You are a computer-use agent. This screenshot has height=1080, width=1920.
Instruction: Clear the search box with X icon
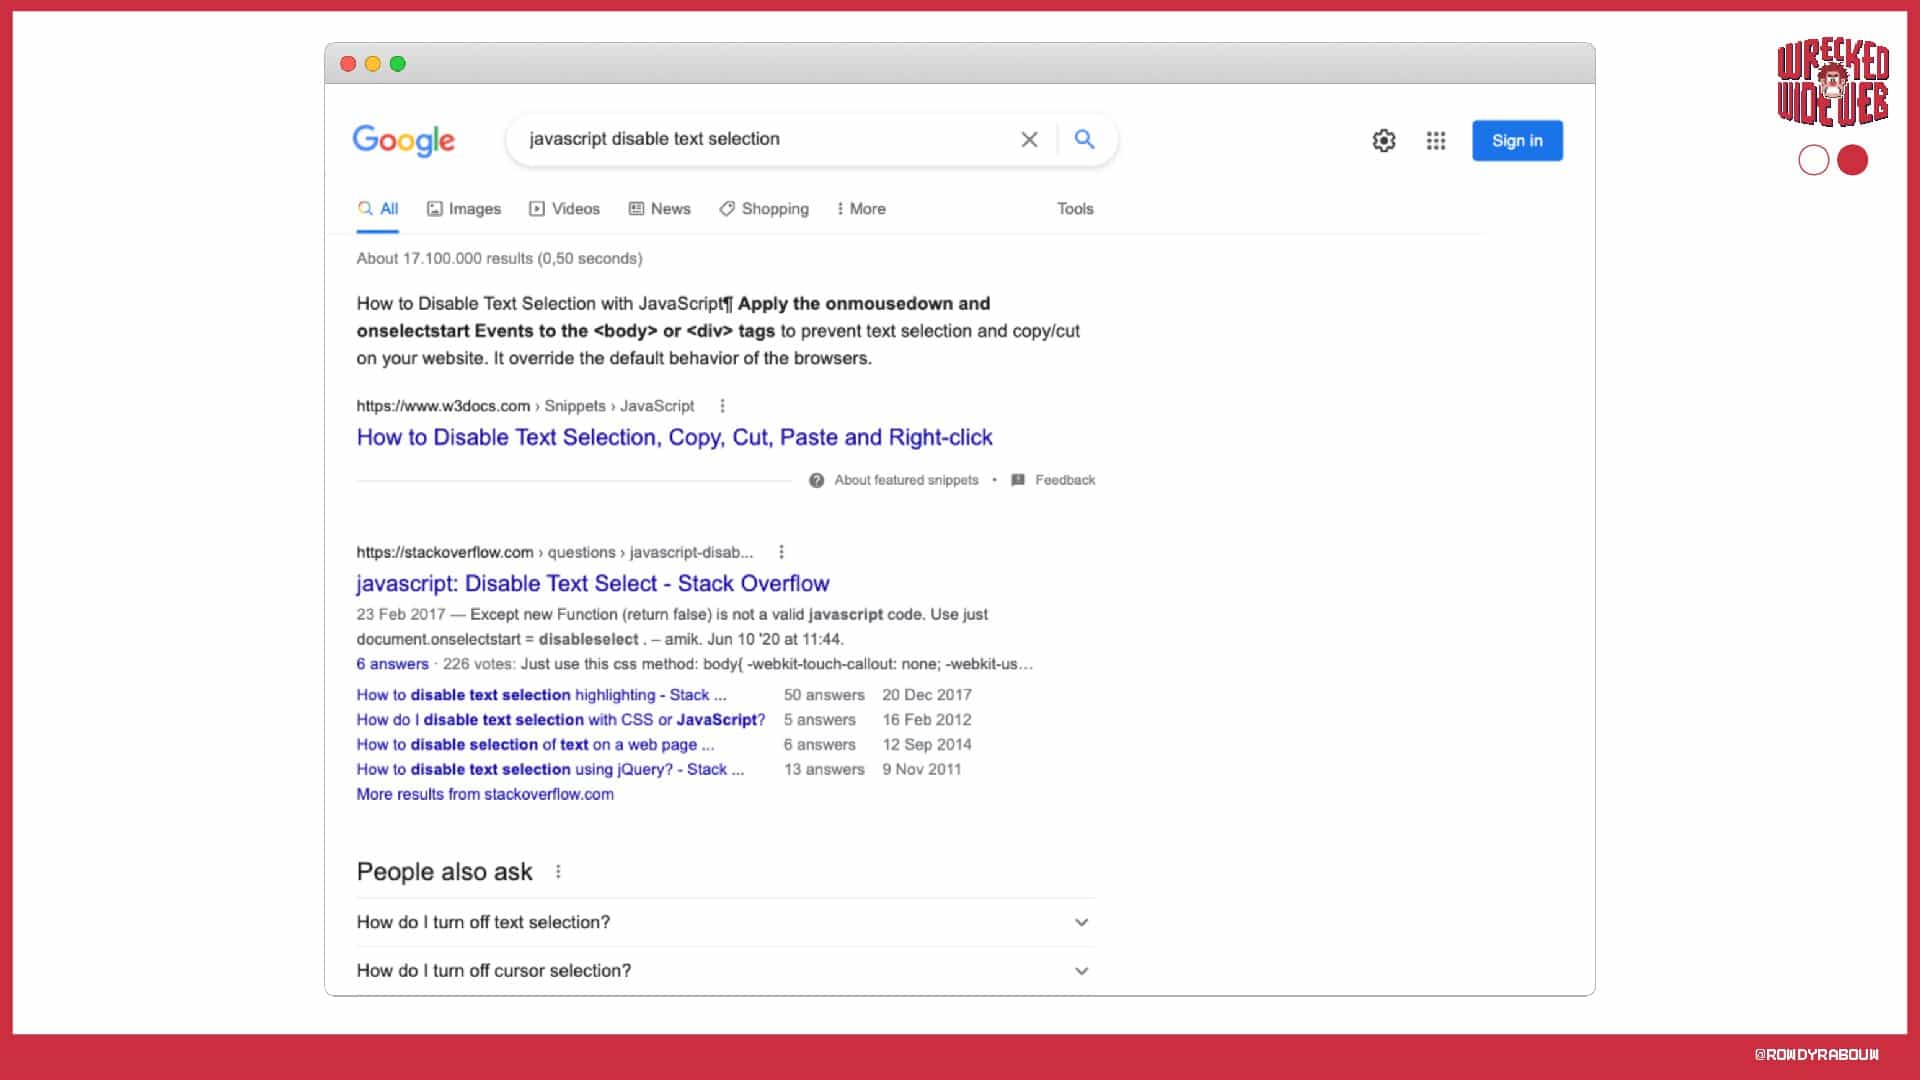coord(1029,140)
